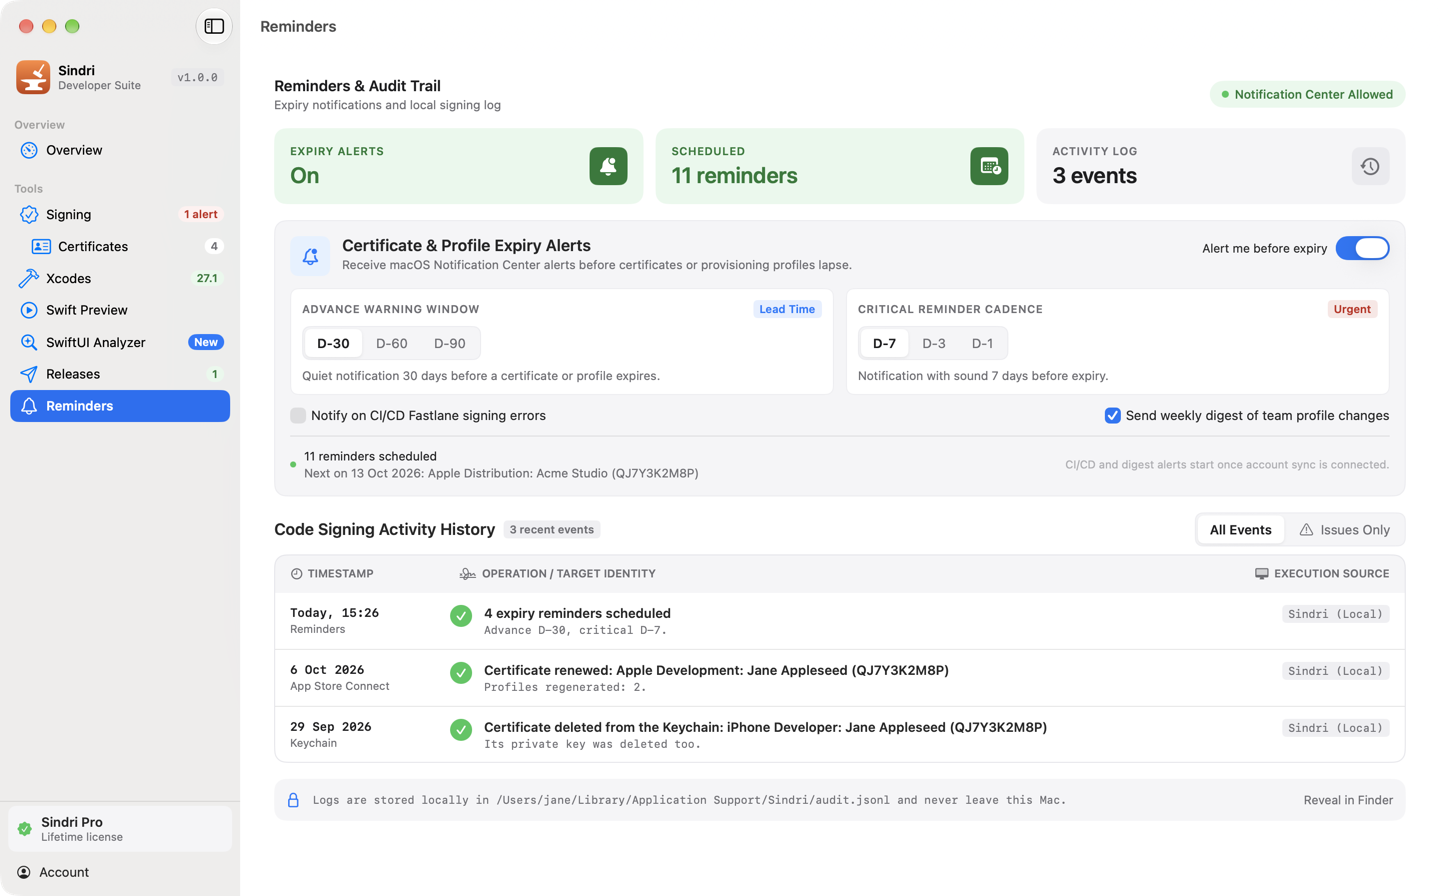
Task: Open the SwiftUI Analyzer
Action: click(120, 342)
